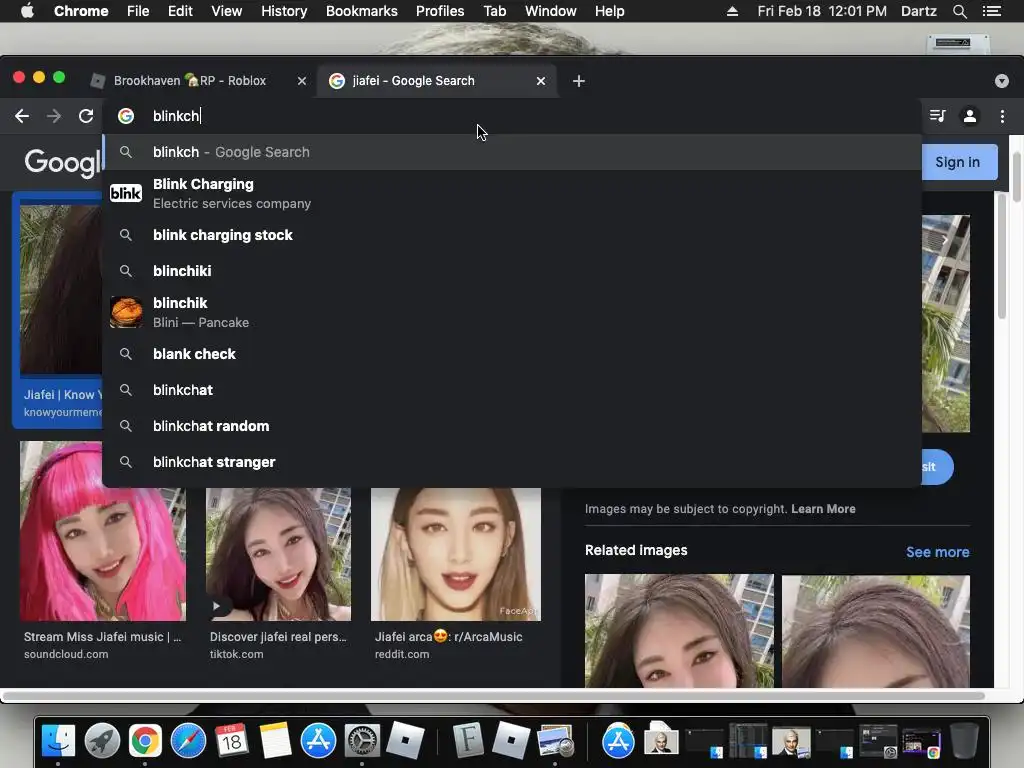Image resolution: width=1024 pixels, height=768 pixels.
Task: Choose 'blinkchat stranger' suggestion
Action: (x=512, y=462)
